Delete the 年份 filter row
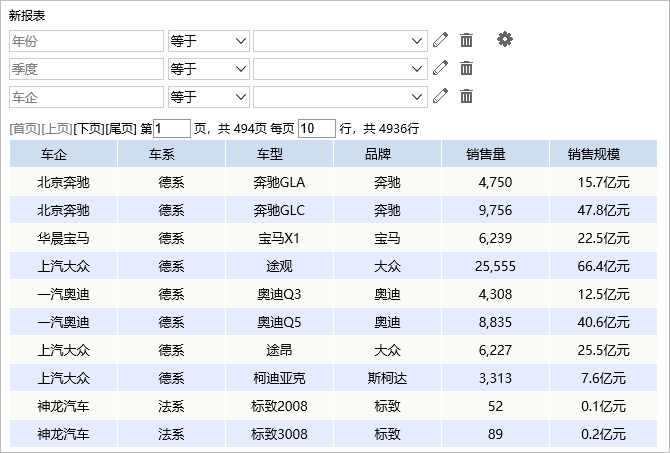The height and width of the screenshot is (453, 670). 466,40
